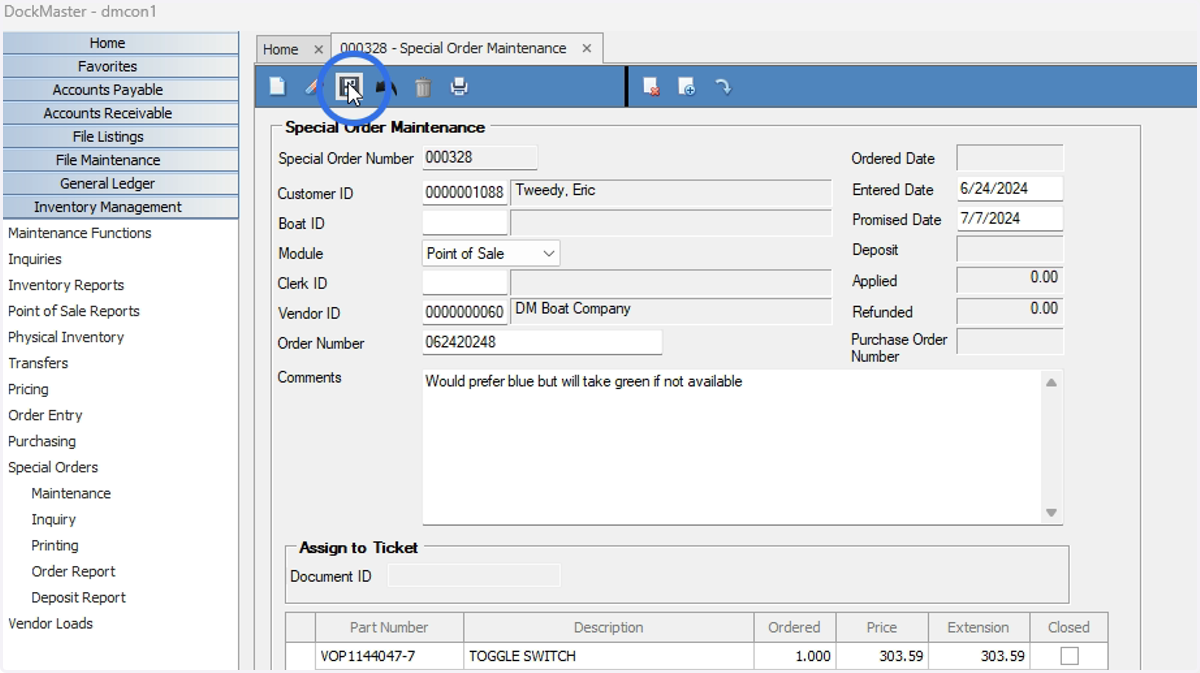Click the Entered Date field 6/24/2024
This screenshot has width=1200, height=673.
click(x=1010, y=188)
